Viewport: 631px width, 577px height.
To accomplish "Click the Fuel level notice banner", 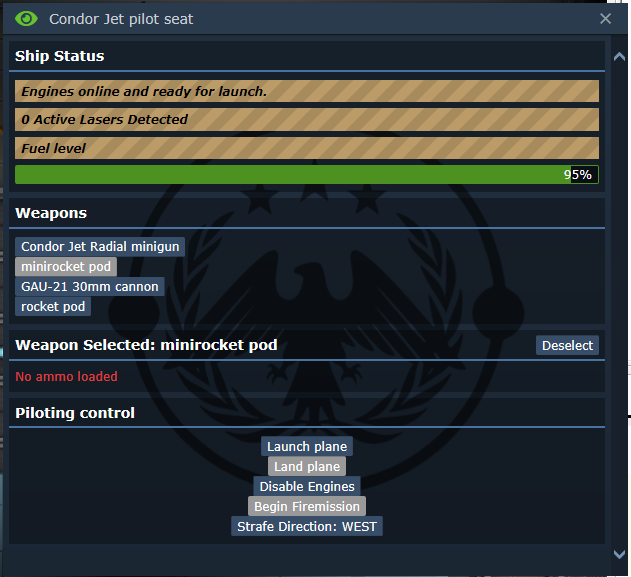I will [x=307, y=148].
